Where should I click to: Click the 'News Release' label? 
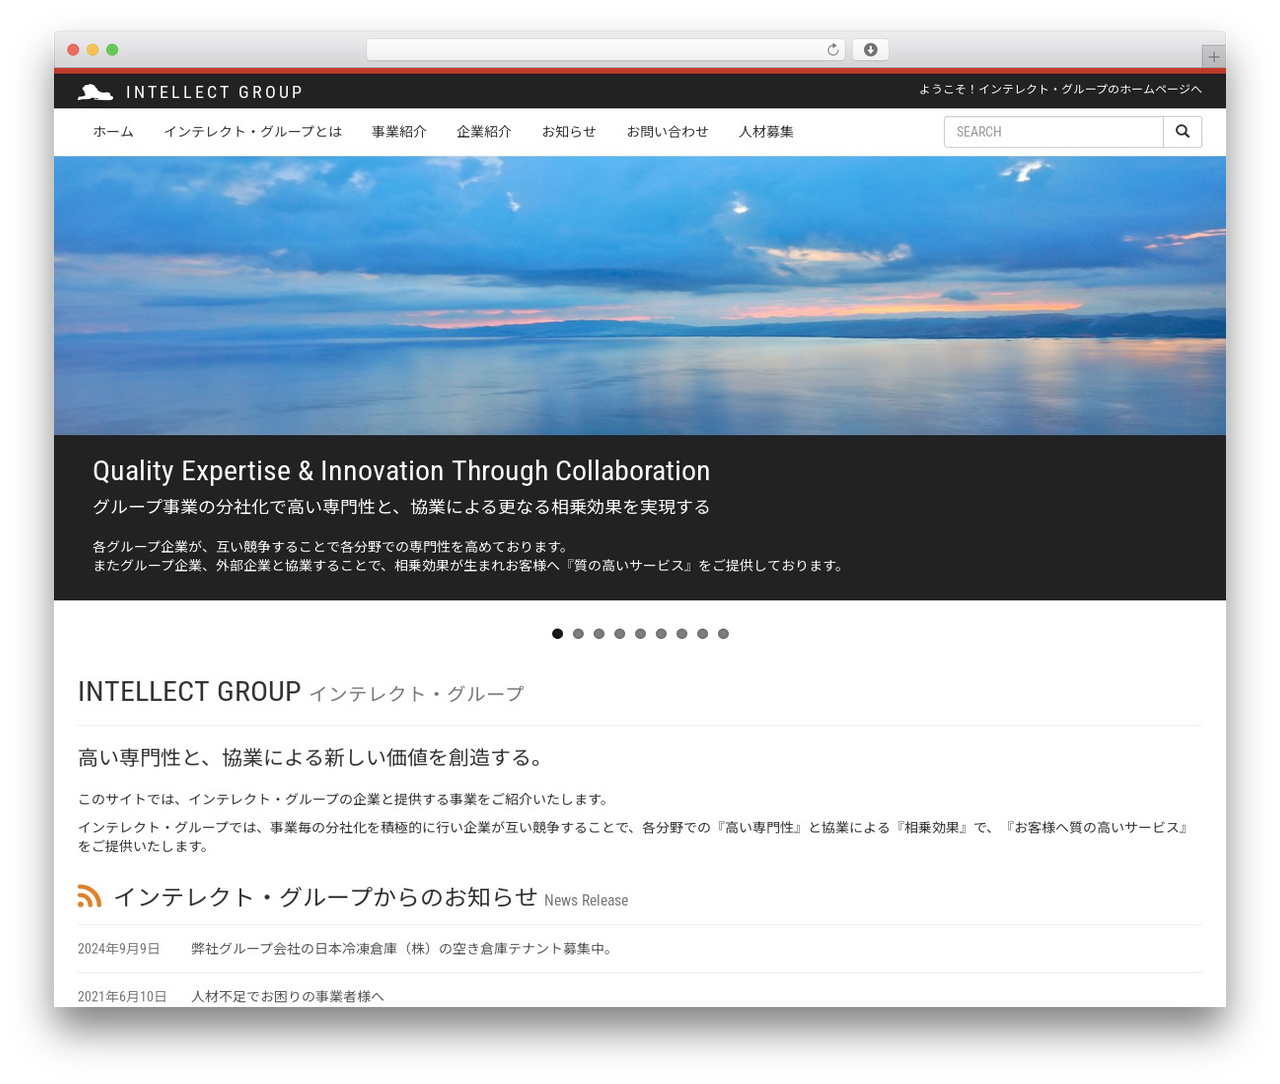[586, 900]
